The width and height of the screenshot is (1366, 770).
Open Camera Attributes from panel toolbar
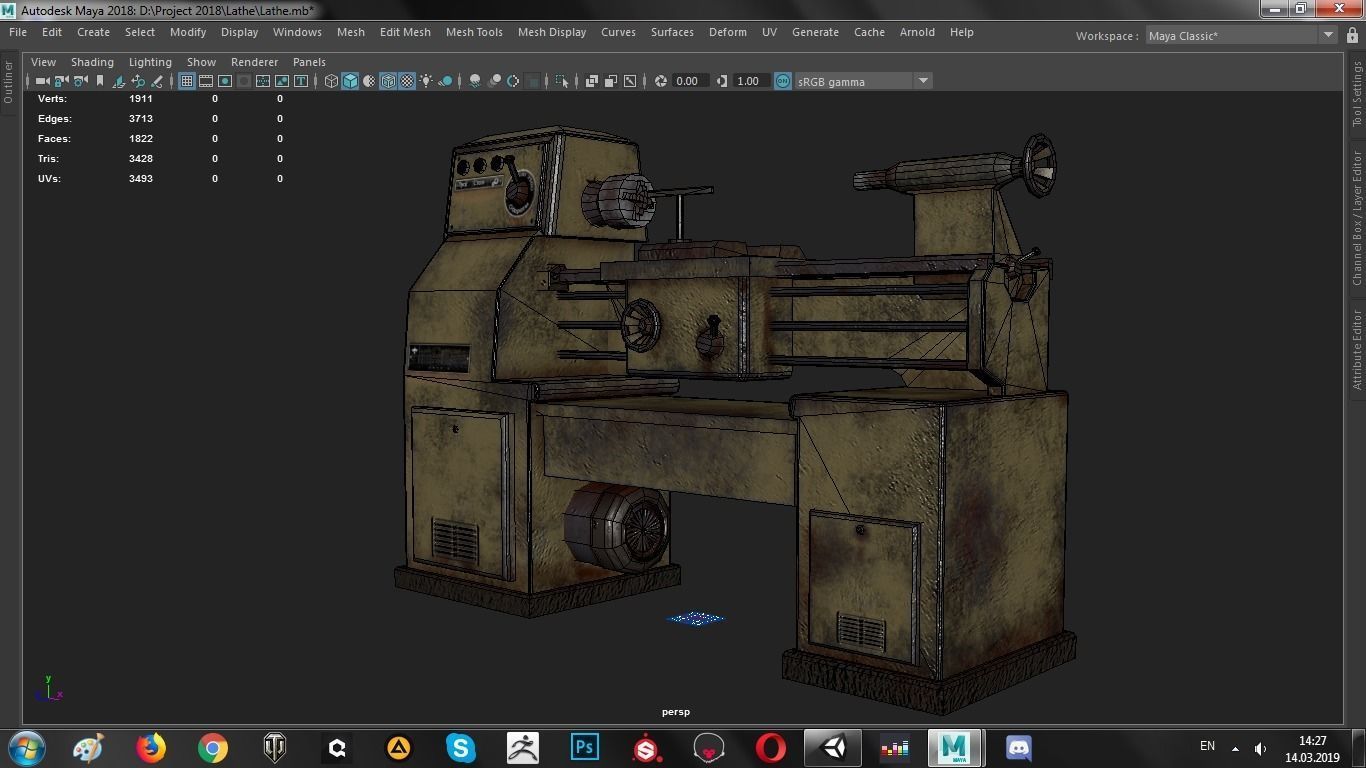pos(80,81)
